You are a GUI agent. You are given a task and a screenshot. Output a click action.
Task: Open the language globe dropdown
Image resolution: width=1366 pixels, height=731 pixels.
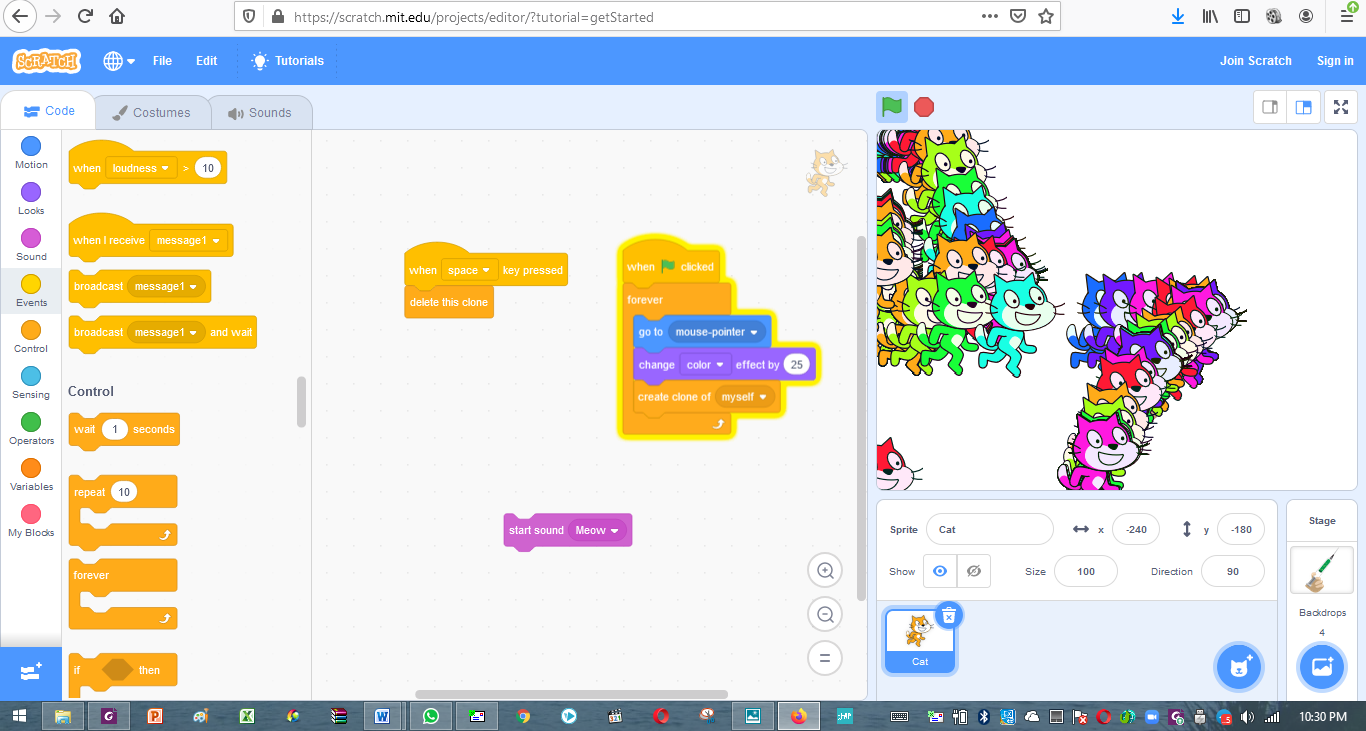(118, 60)
